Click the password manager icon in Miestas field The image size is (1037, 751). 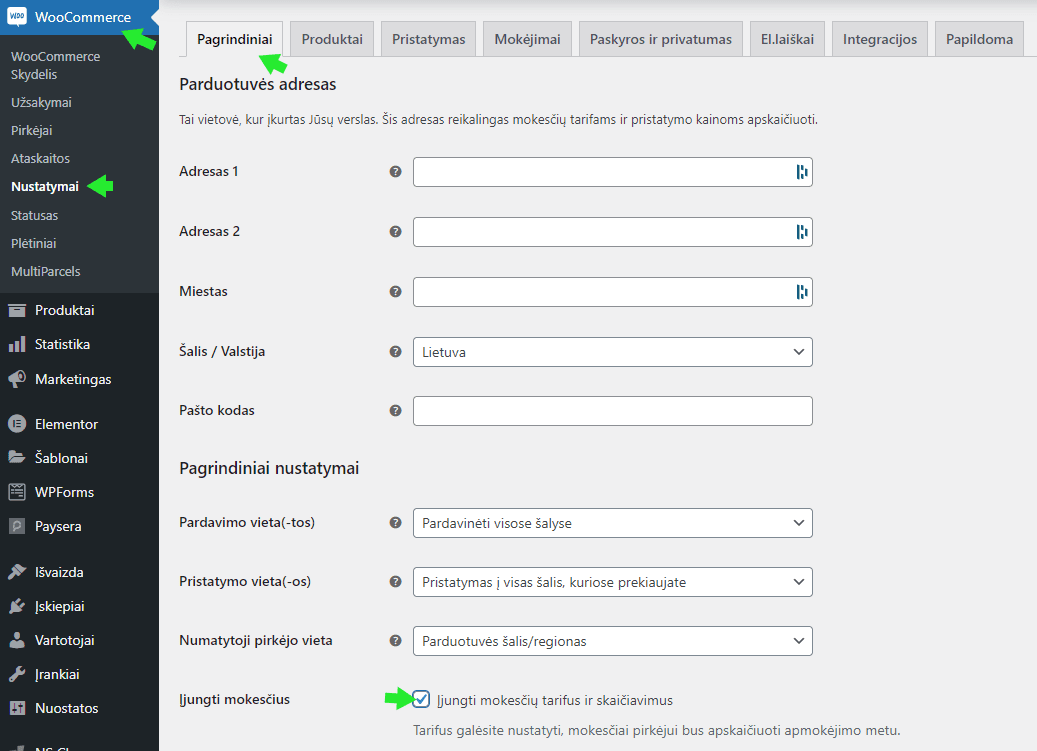[801, 292]
